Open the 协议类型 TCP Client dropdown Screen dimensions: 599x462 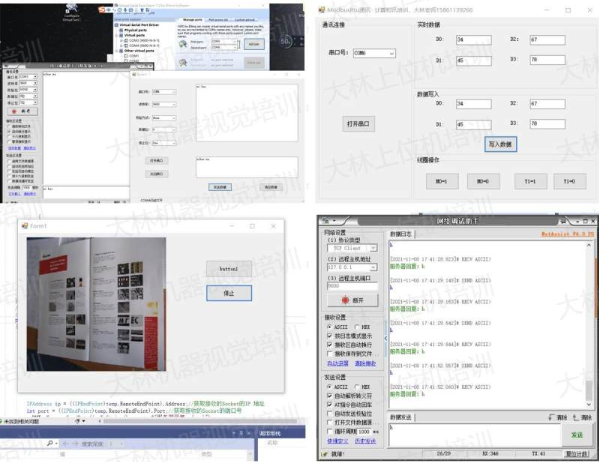point(373,248)
